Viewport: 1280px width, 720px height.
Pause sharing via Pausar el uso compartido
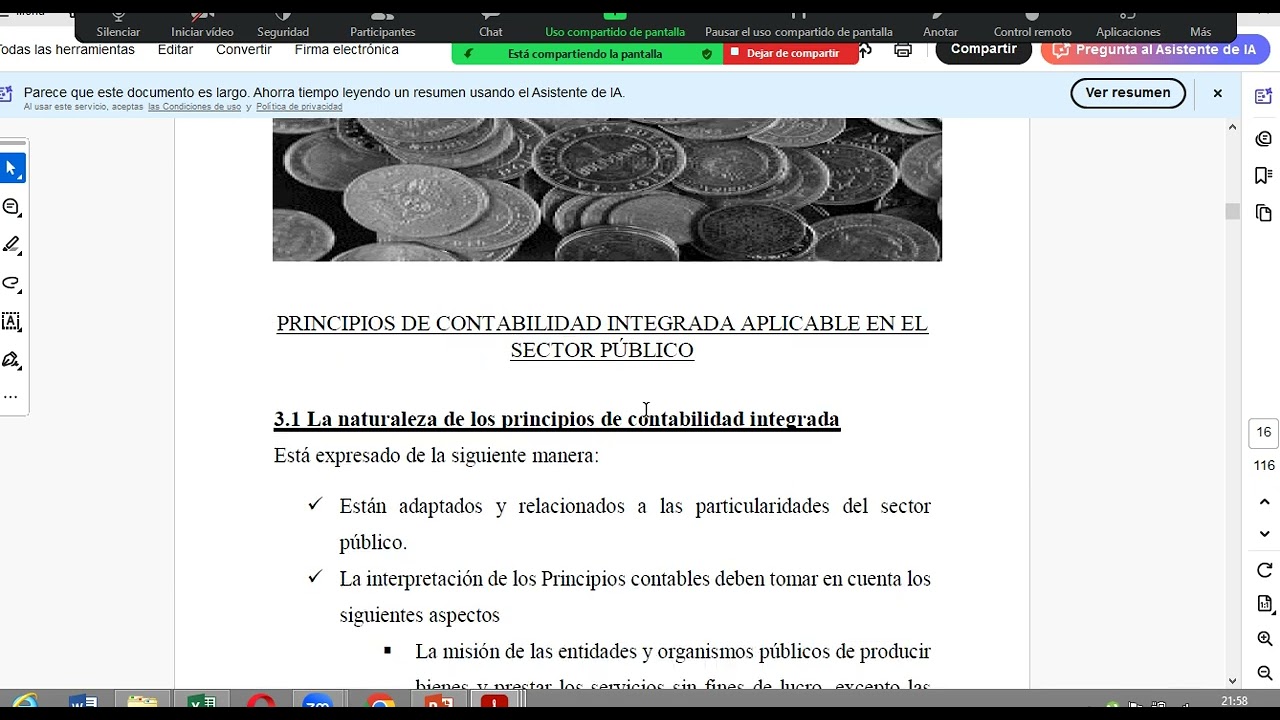tap(798, 26)
